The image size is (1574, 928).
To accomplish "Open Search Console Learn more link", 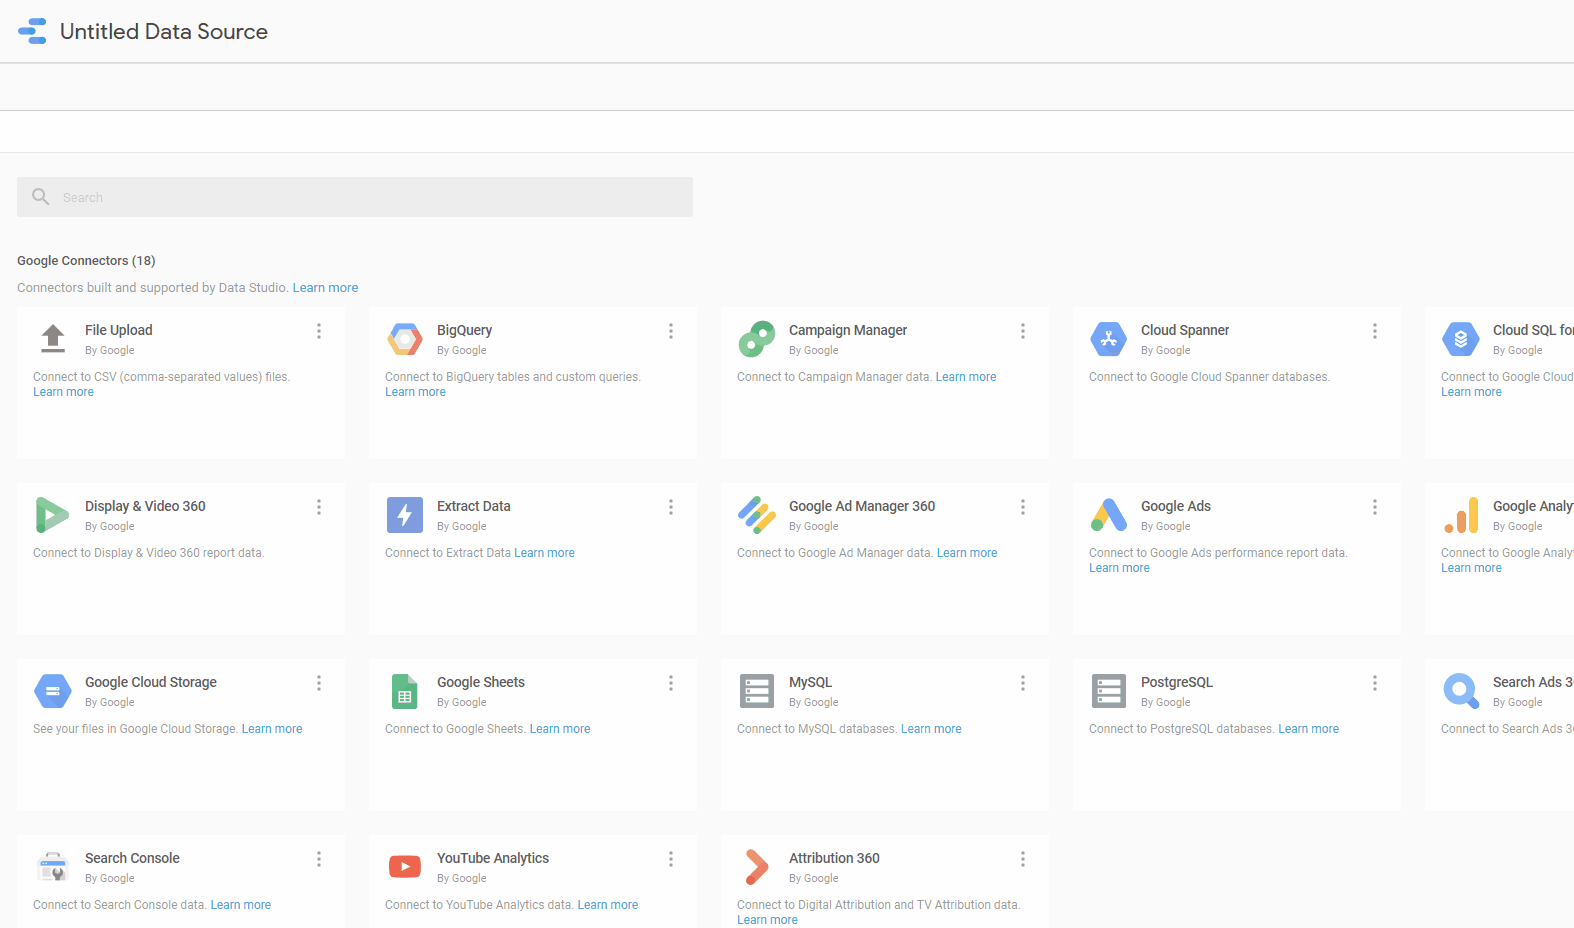I will [241, 905].
